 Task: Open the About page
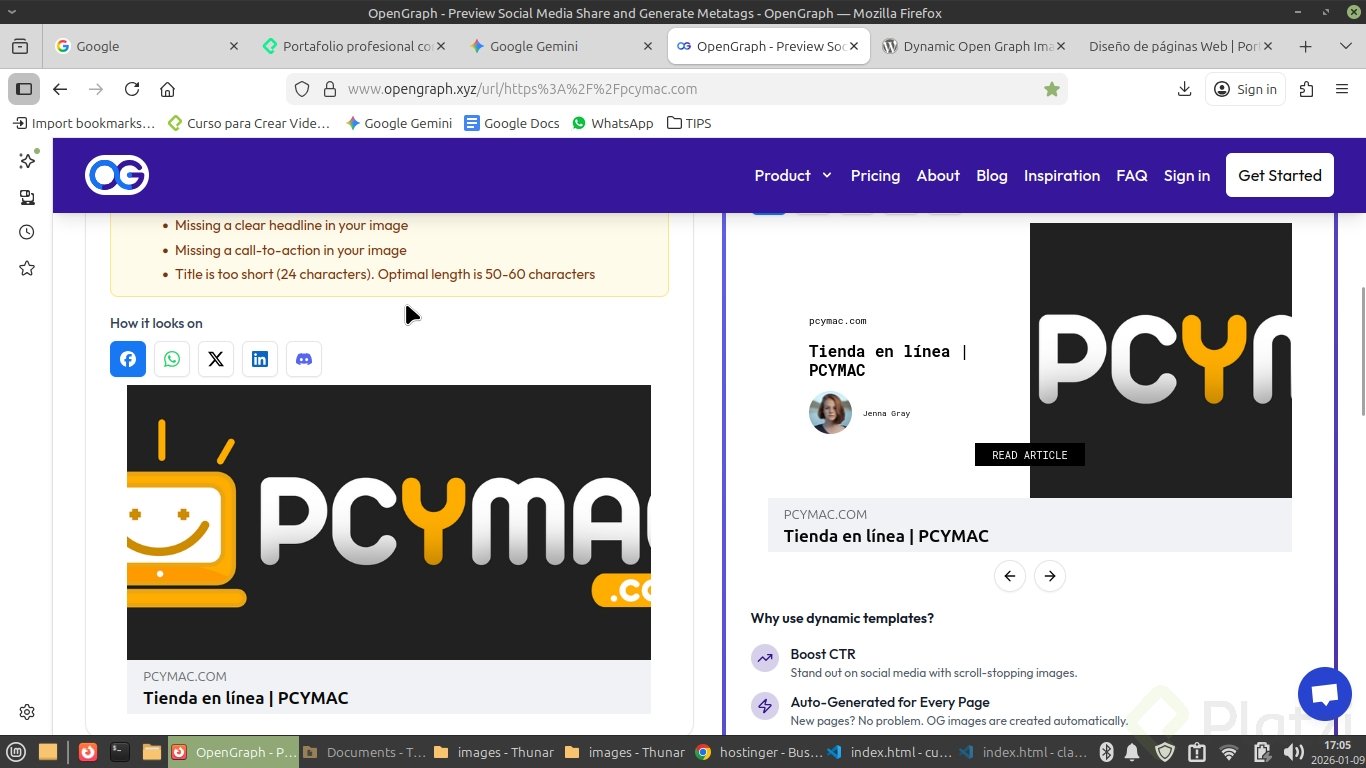tap(938, 175)
